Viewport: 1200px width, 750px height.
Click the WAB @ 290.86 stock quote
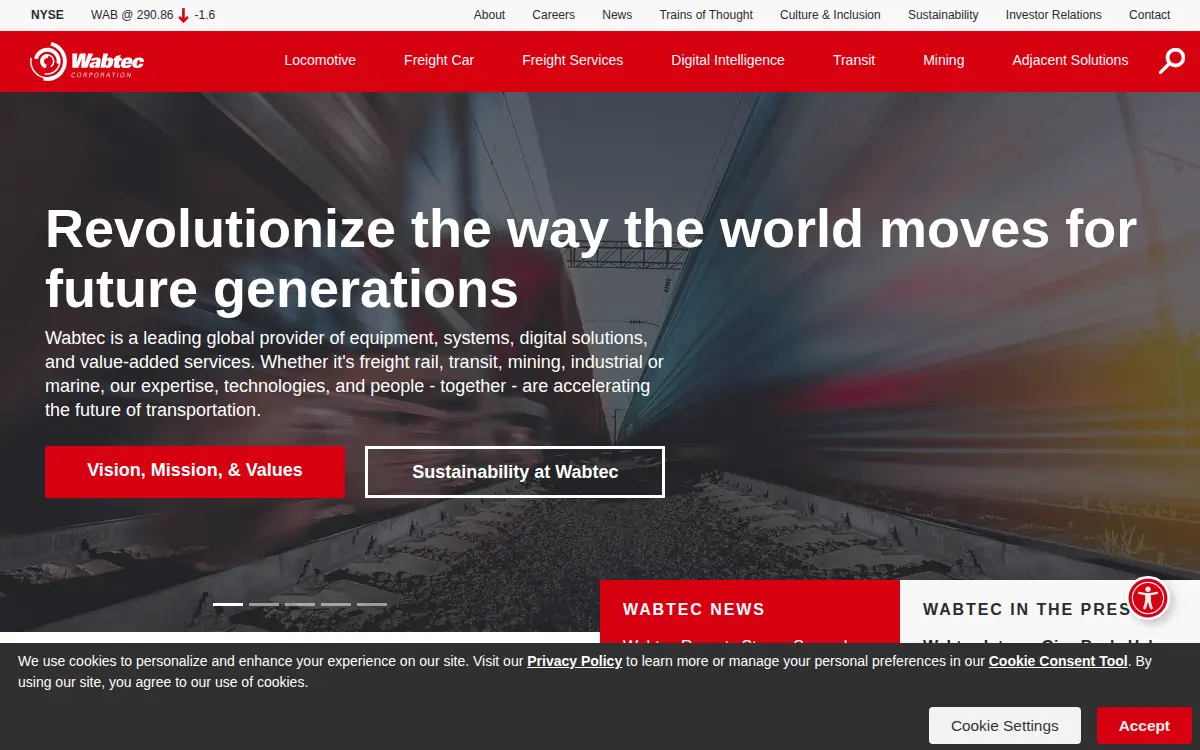(132, 15)
